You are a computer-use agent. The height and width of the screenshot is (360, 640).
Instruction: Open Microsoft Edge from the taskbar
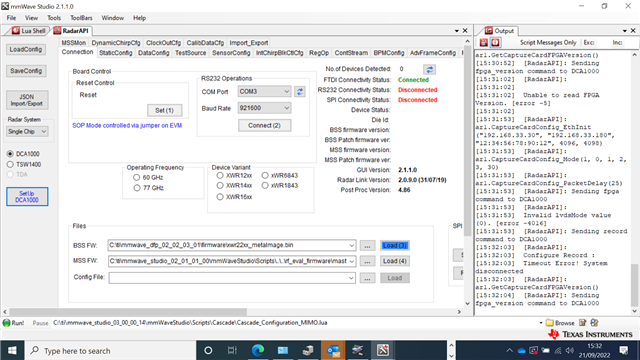(x=258, y=350)
